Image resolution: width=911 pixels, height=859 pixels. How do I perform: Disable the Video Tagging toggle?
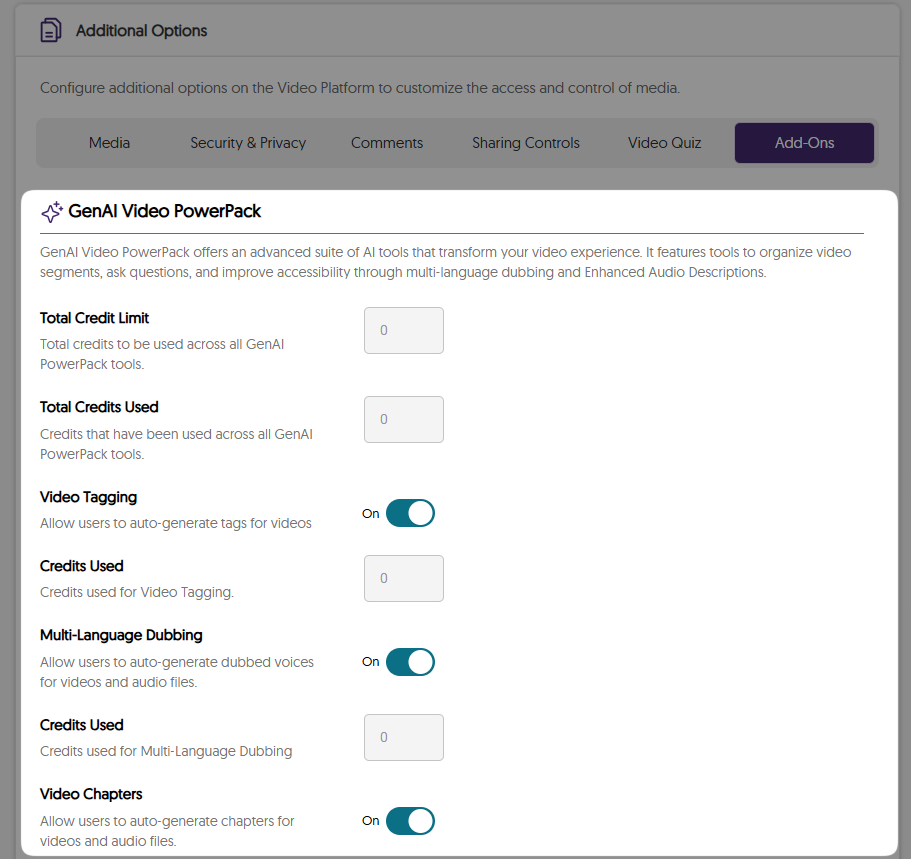click(410, 514)
